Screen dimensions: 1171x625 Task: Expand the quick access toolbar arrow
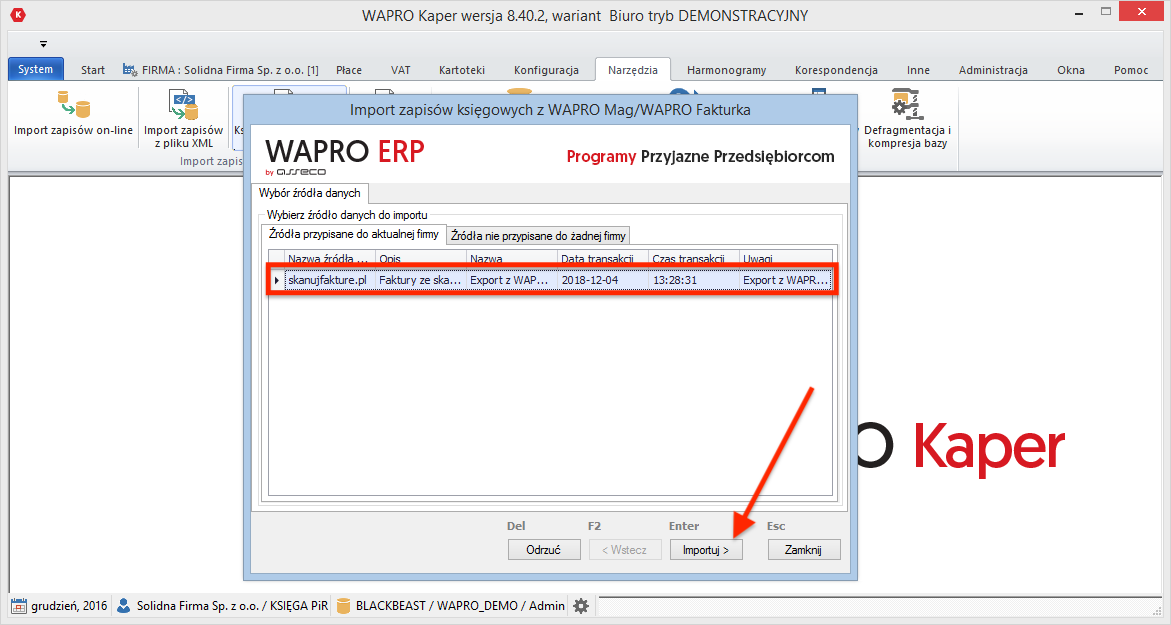(42, 45)
